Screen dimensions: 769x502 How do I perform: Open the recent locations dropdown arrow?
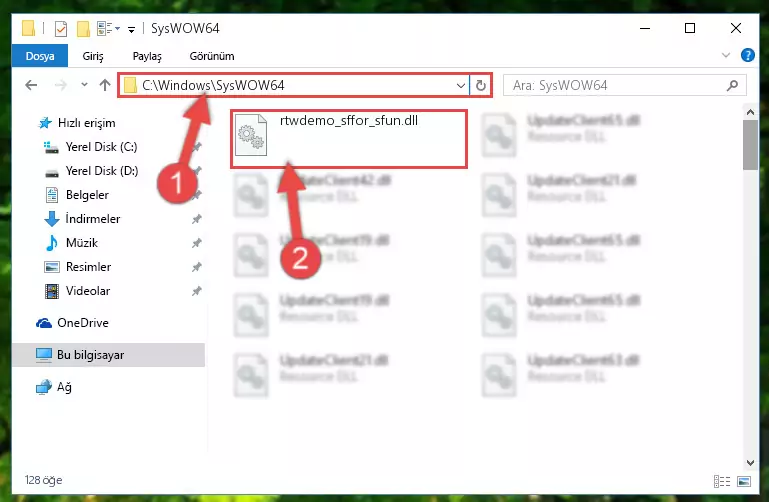(x=84, y=85)
